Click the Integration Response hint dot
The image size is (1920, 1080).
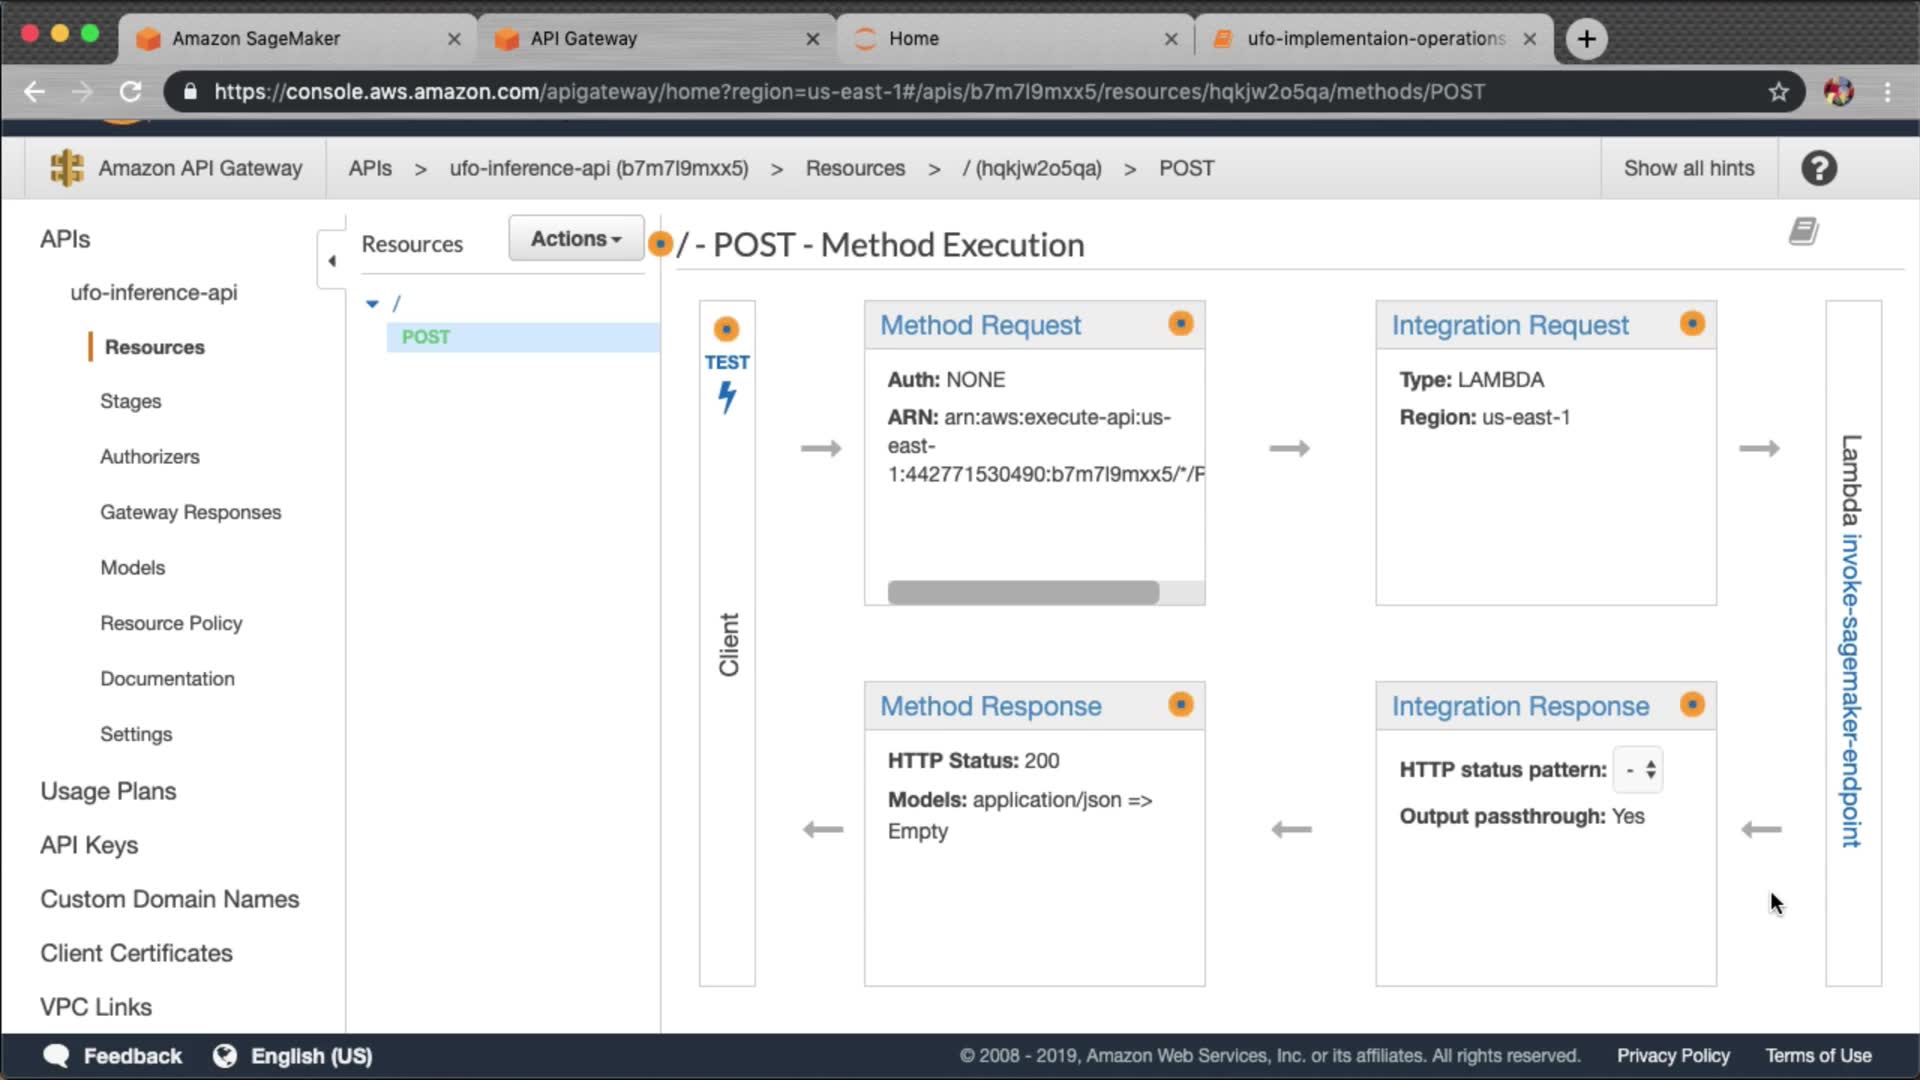pyautogui.click(x=1692, y=704)
